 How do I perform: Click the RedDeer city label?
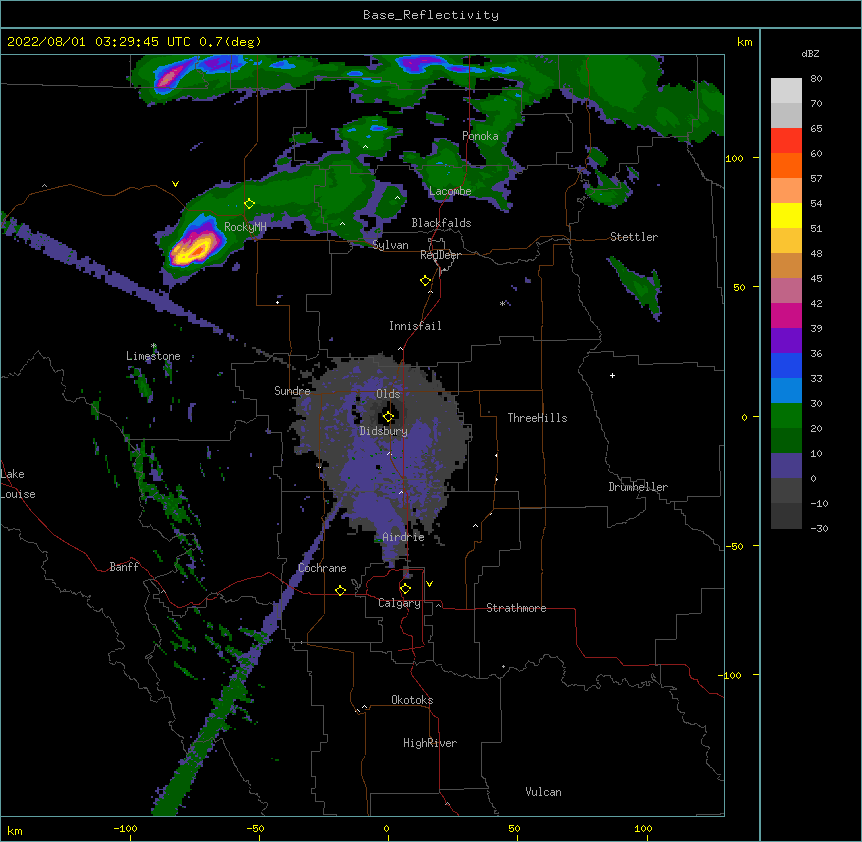click(x=440, y=255)
